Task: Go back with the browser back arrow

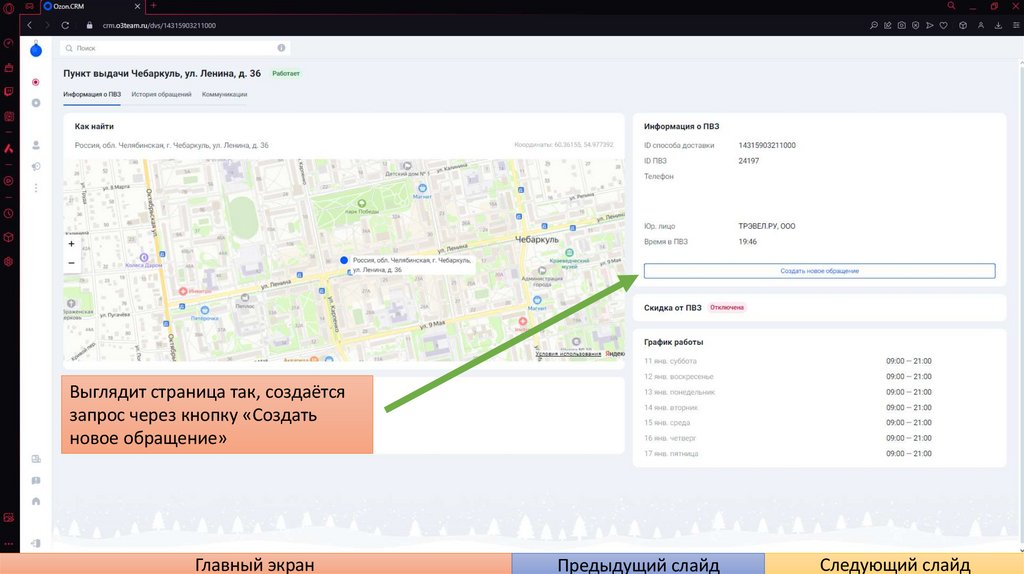Action: tap(29, 25)
